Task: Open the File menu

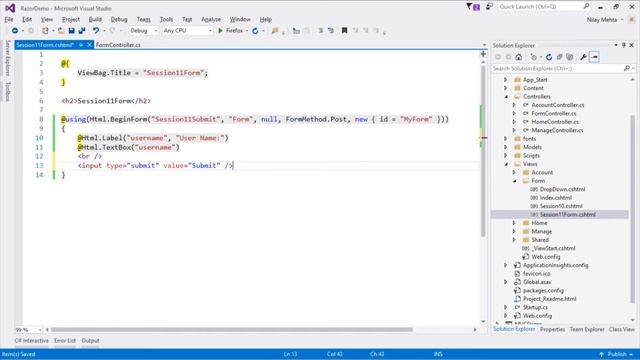Action: click(x=9, y=19)
